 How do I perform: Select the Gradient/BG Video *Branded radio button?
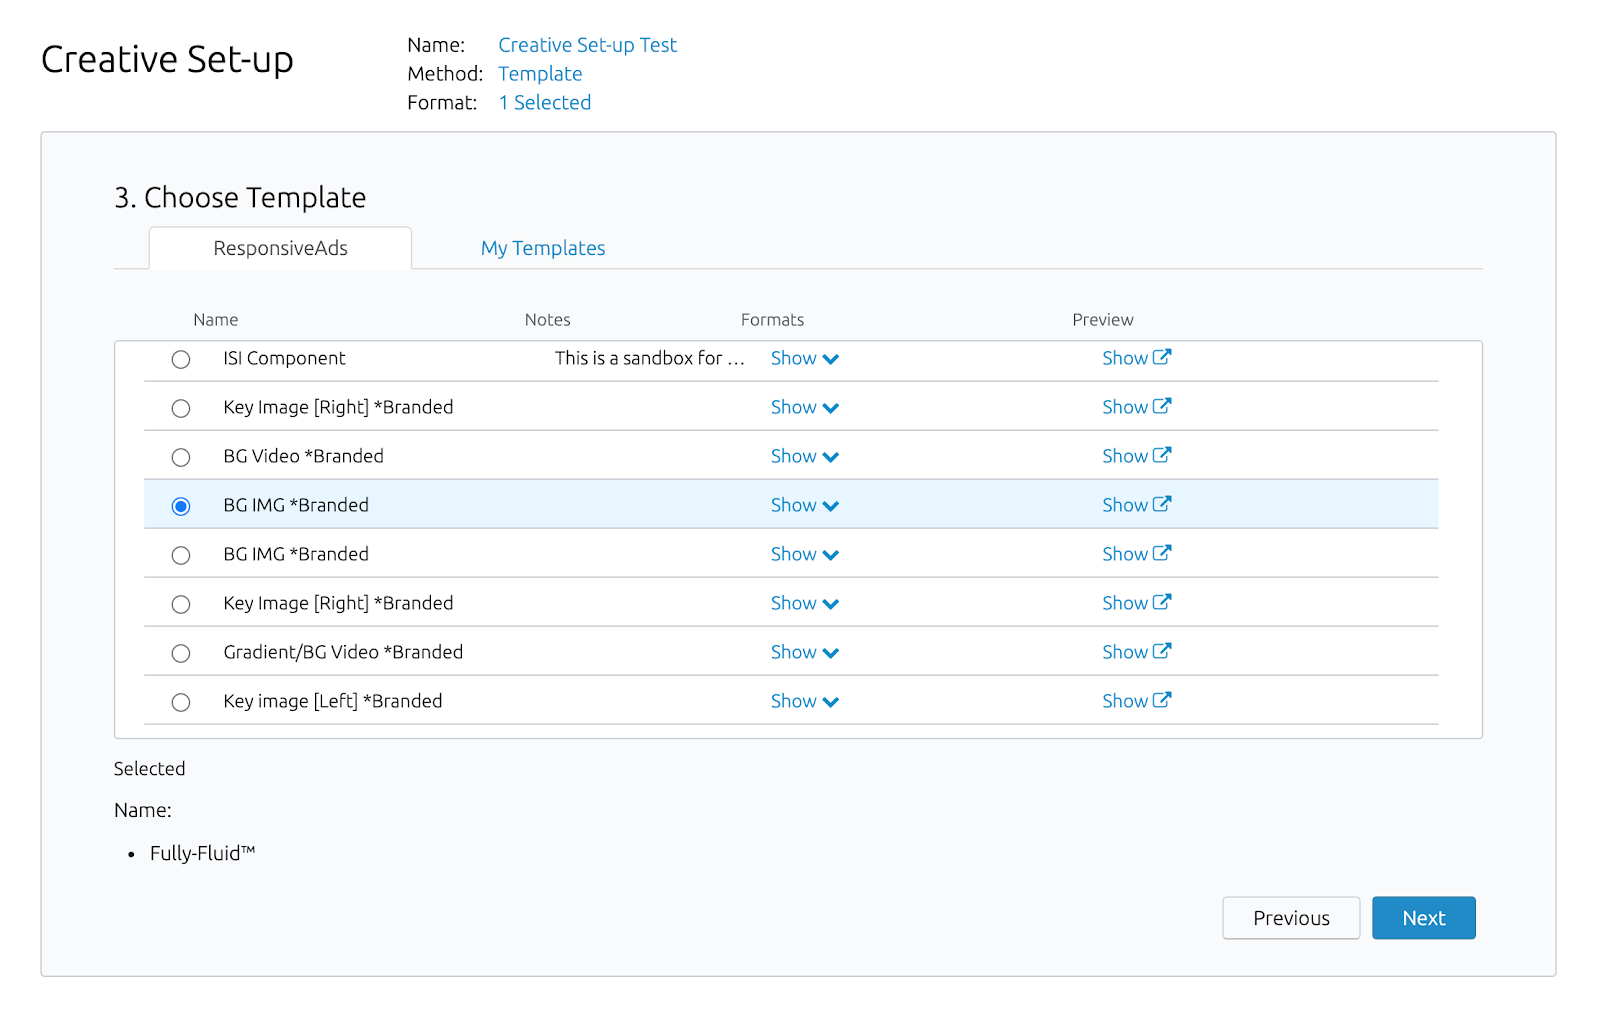click(x=181, y=653)
